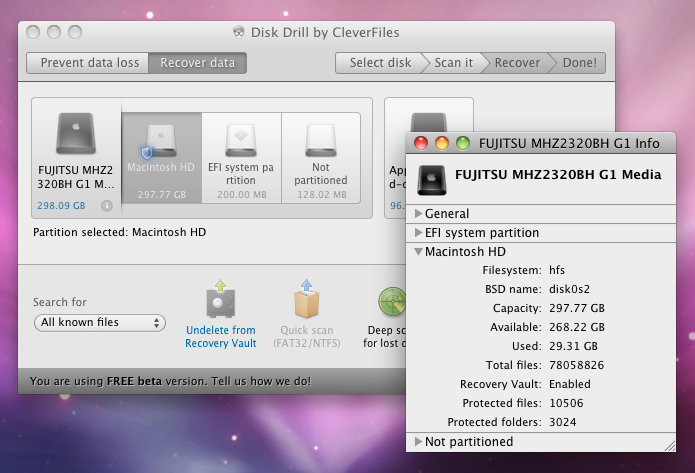Open the All known files dropdown
Image resolution: width=695 pixels, height=473 pixels.
[x=99, y=322]
